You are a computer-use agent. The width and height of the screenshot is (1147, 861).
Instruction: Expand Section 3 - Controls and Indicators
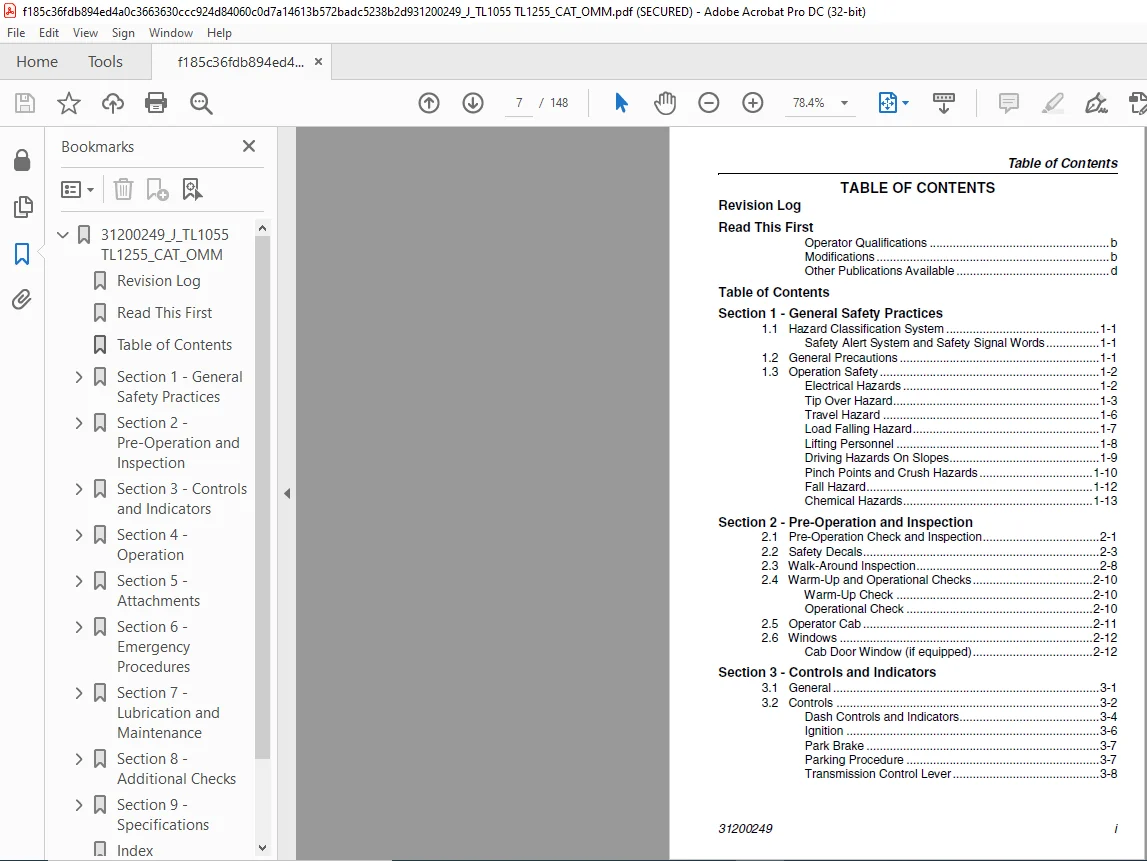pyautogui.click(x=79, y=489)
